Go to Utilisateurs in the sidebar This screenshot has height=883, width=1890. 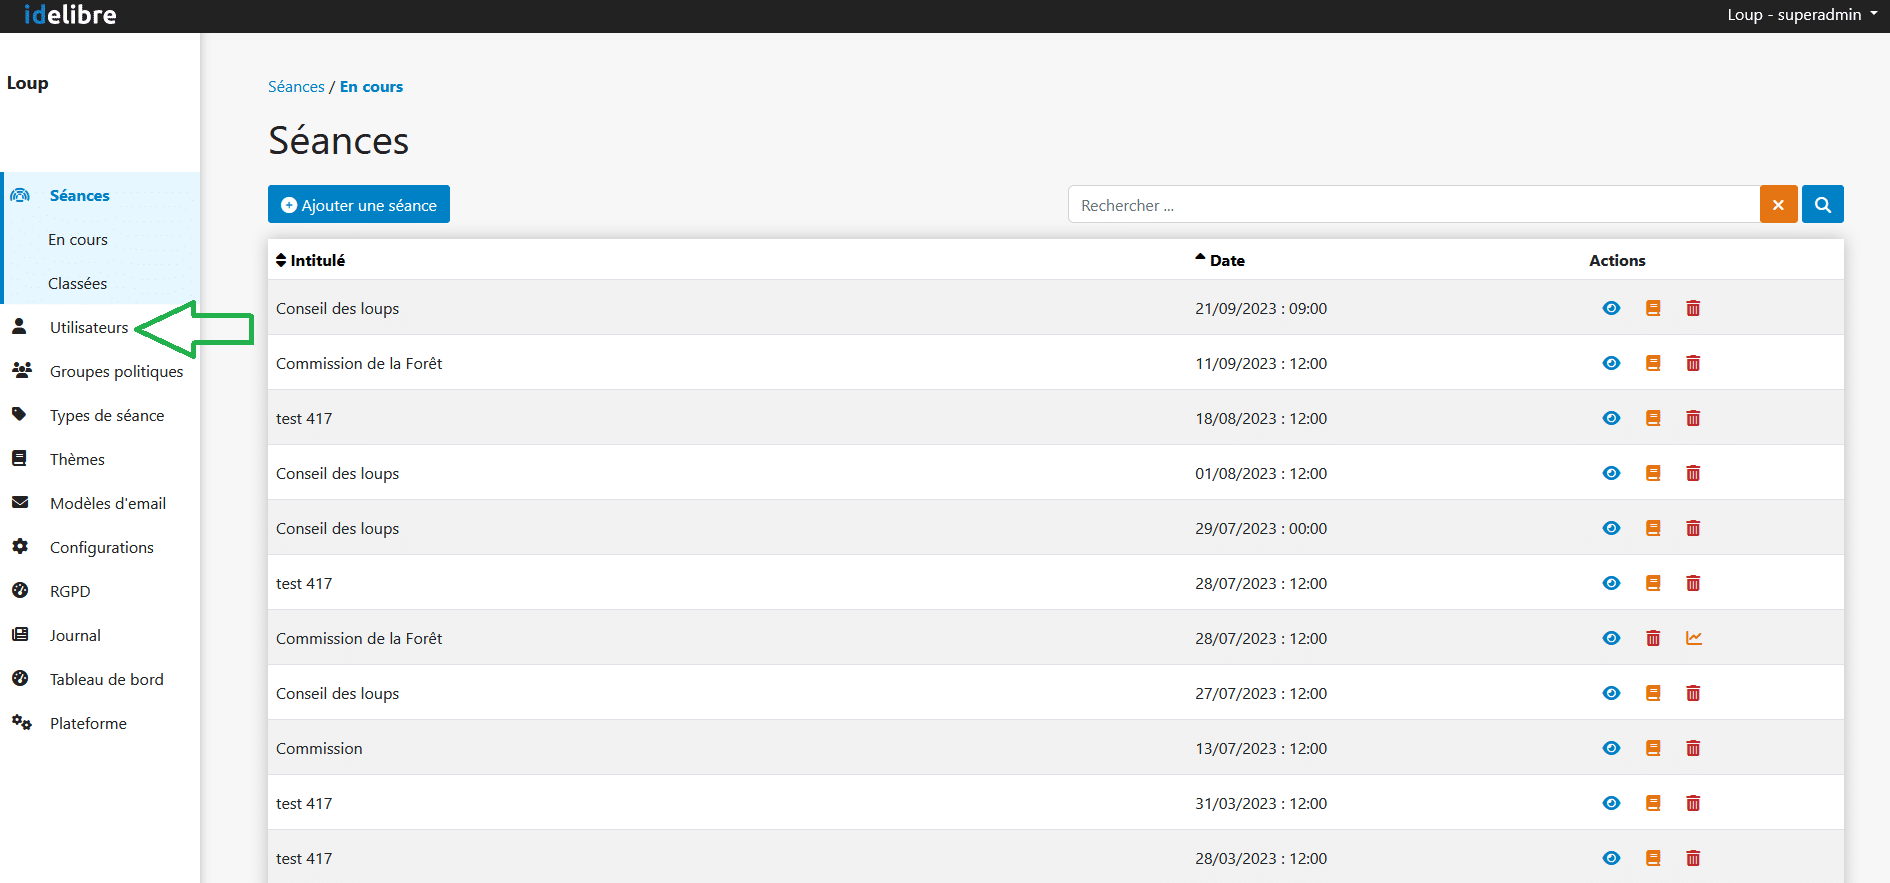[89, 327]
